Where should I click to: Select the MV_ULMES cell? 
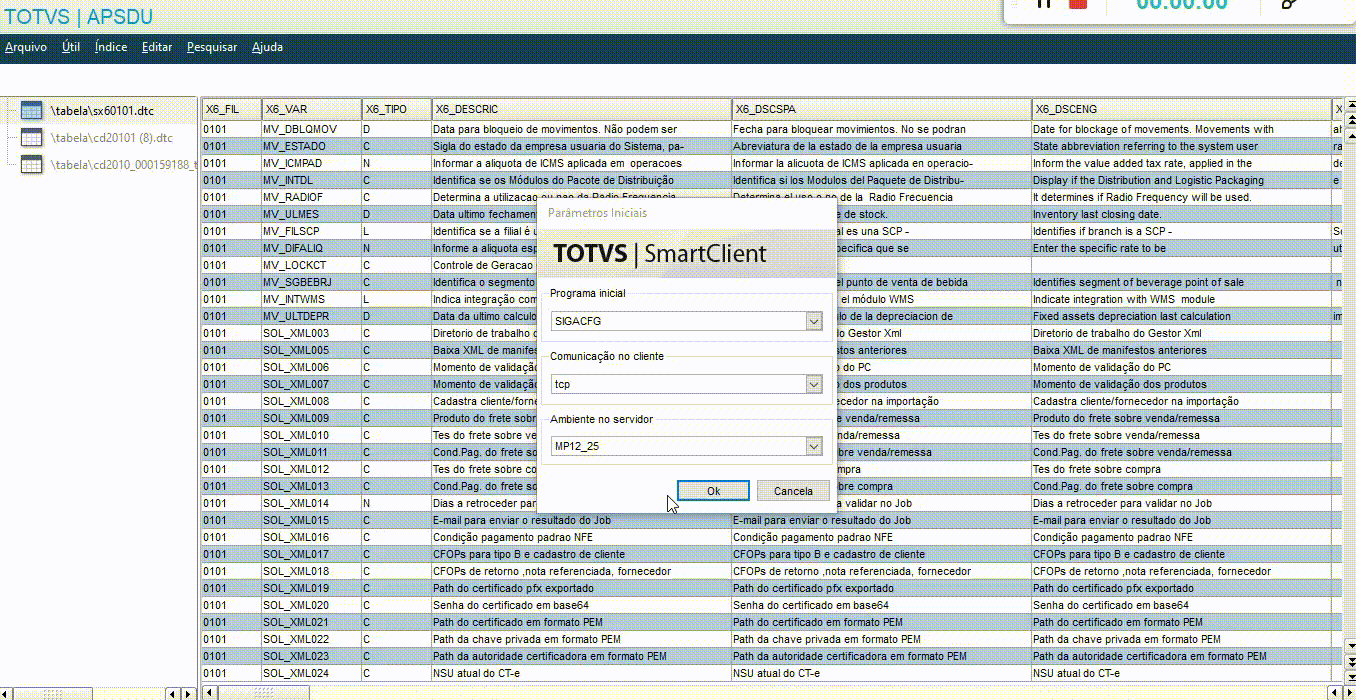[x=311, y=214]
